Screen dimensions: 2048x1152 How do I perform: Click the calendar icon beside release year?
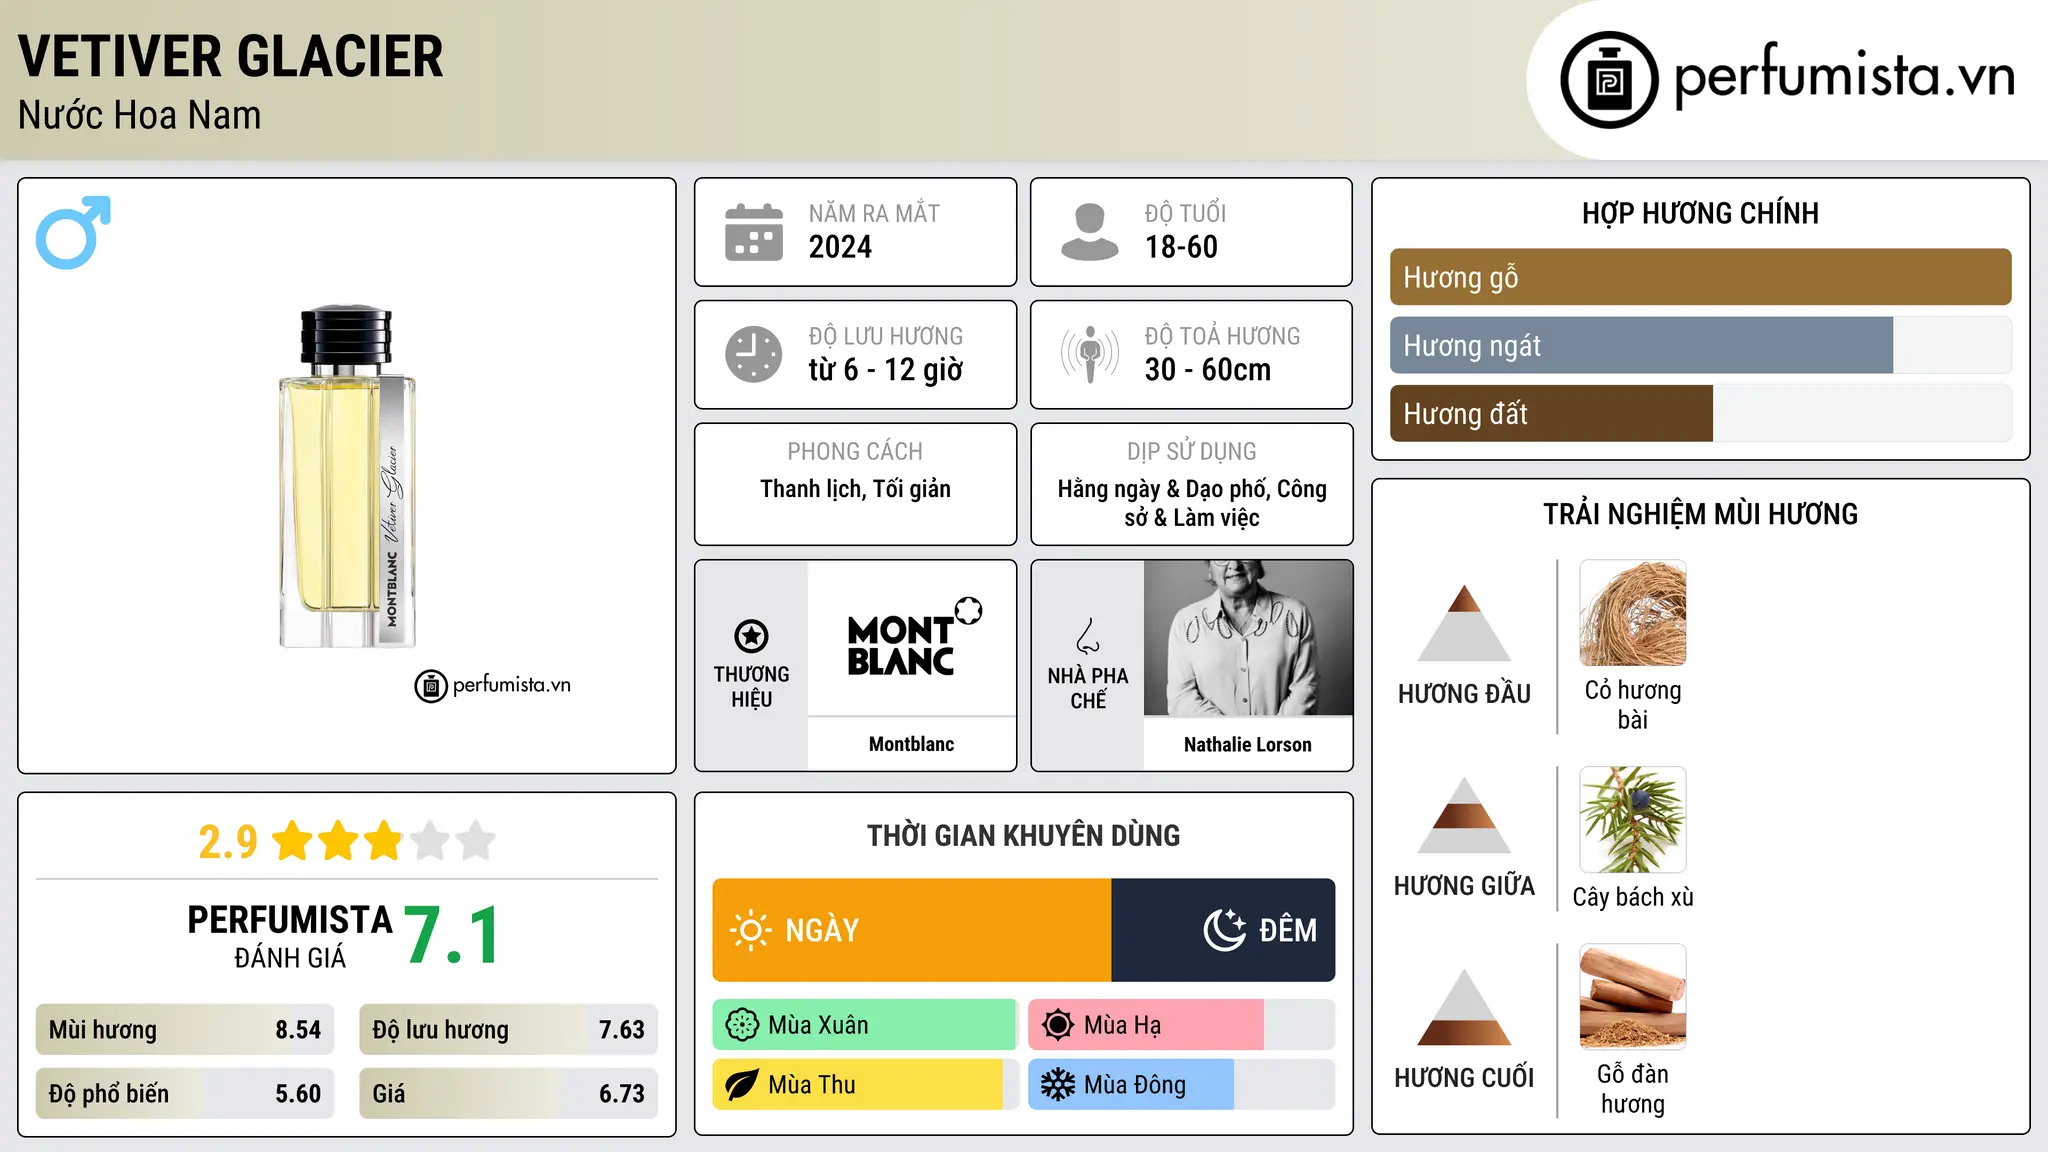pos(754,232)
